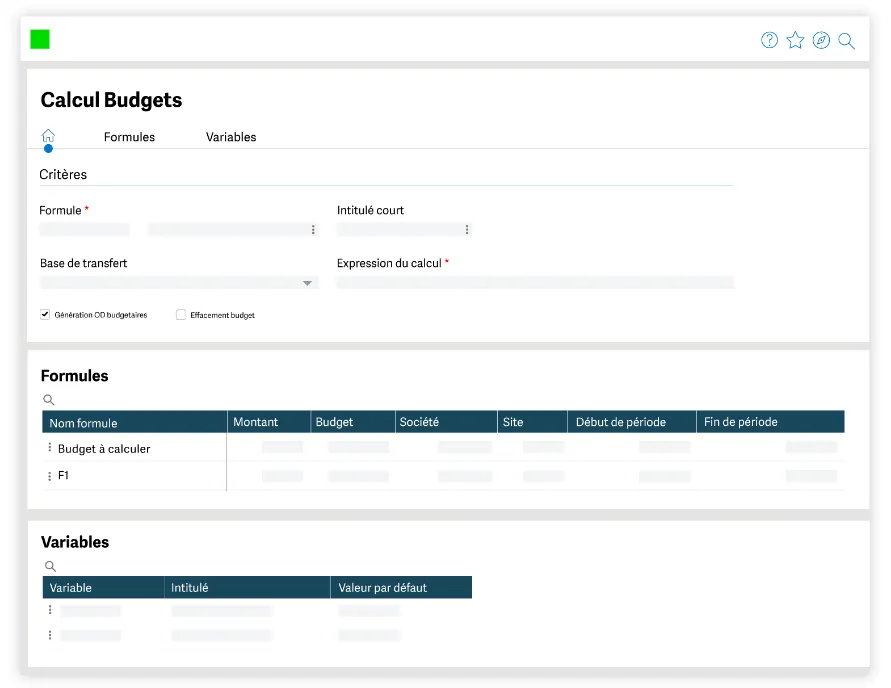Enable the Effacement budget checkbox
Viewport: 891px width, 688px height.
(x=181, y=314)
